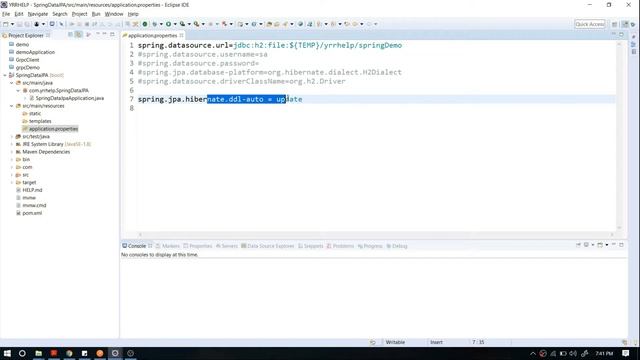The height and width of the screenshot is (360, 640).
Task: Click the Eclipse taskbar icon
Action: pyautogui.click(x=115, y=353)
